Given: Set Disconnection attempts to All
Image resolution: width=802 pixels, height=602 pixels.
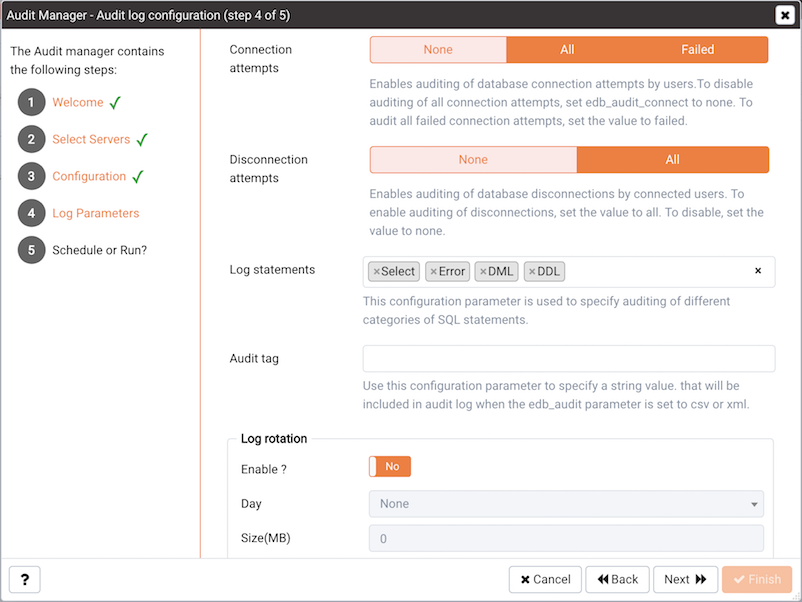Looking at the screenshot, I should 673,160.
